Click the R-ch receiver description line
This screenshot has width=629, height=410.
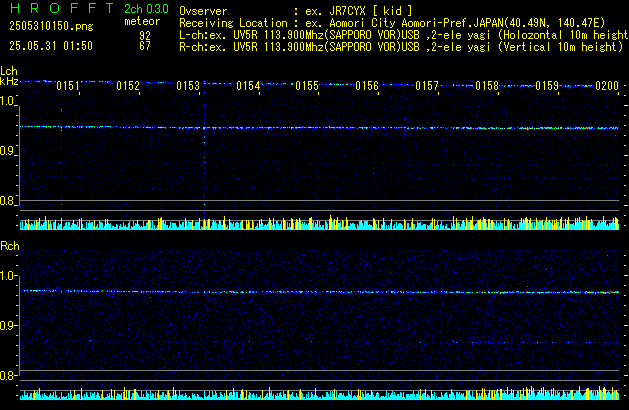(x=401, y=47)
